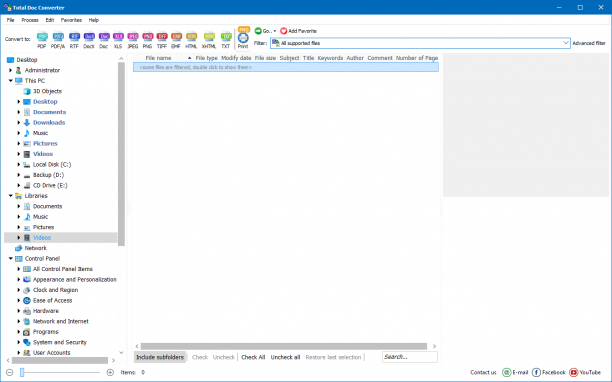Viewport: 612px width, 382px height.
Task: Open the Filter dropdown list
Action: (x=566, y=43)
